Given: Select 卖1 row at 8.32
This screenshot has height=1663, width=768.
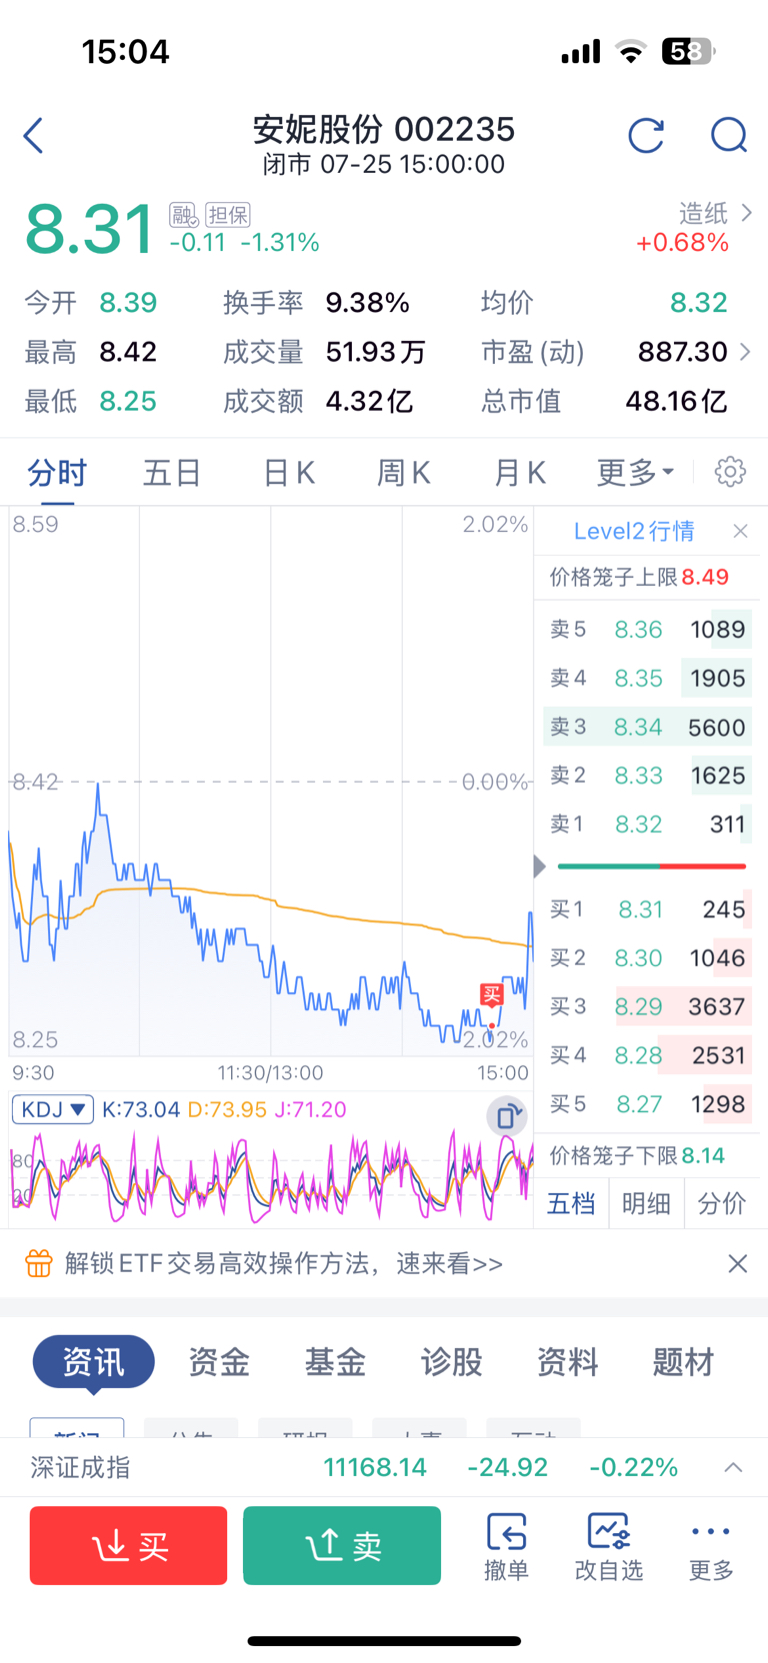Looking at the screenshot, I should point(647,824).
